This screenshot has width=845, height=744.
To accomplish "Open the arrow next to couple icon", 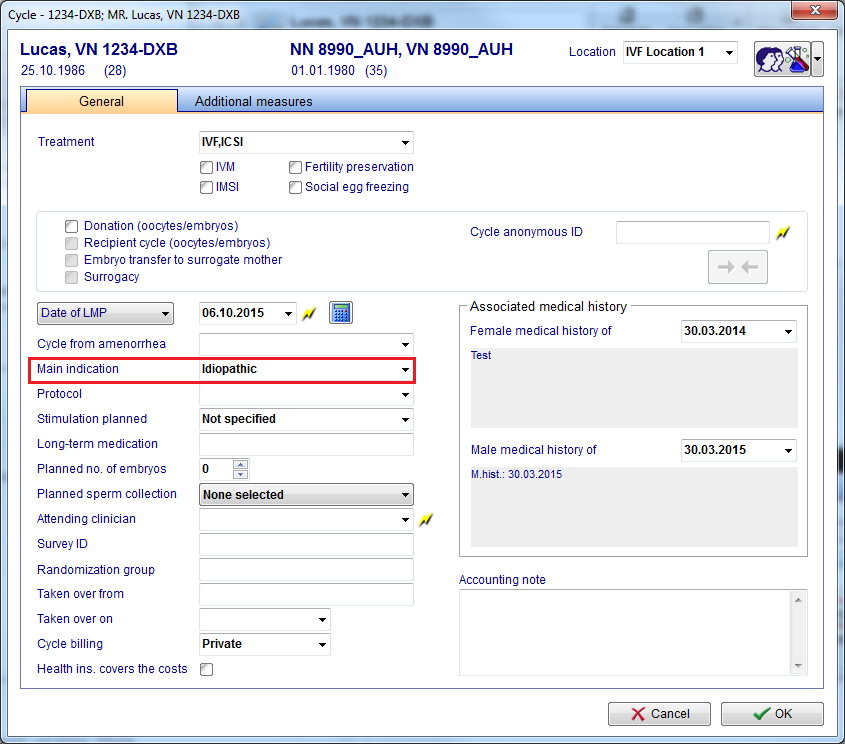I will (818, 59).
